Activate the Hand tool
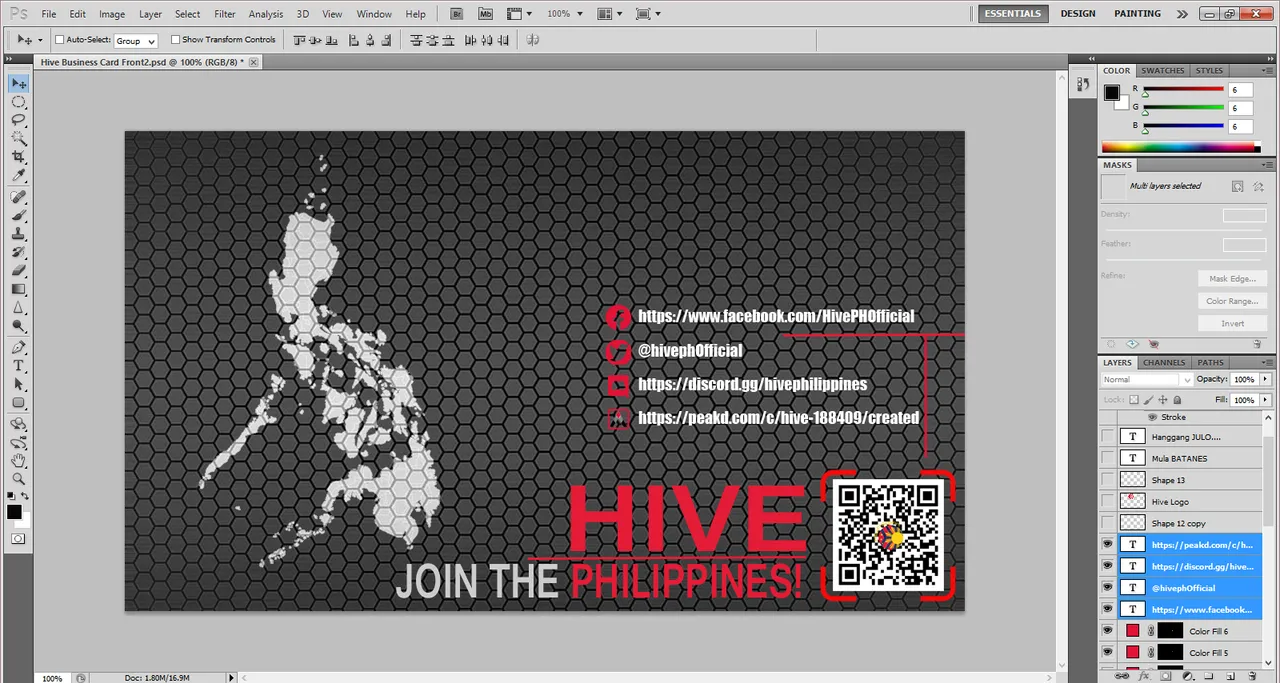Image resolution: width=1280 pixels, height=683 pixels. point(18,460)
